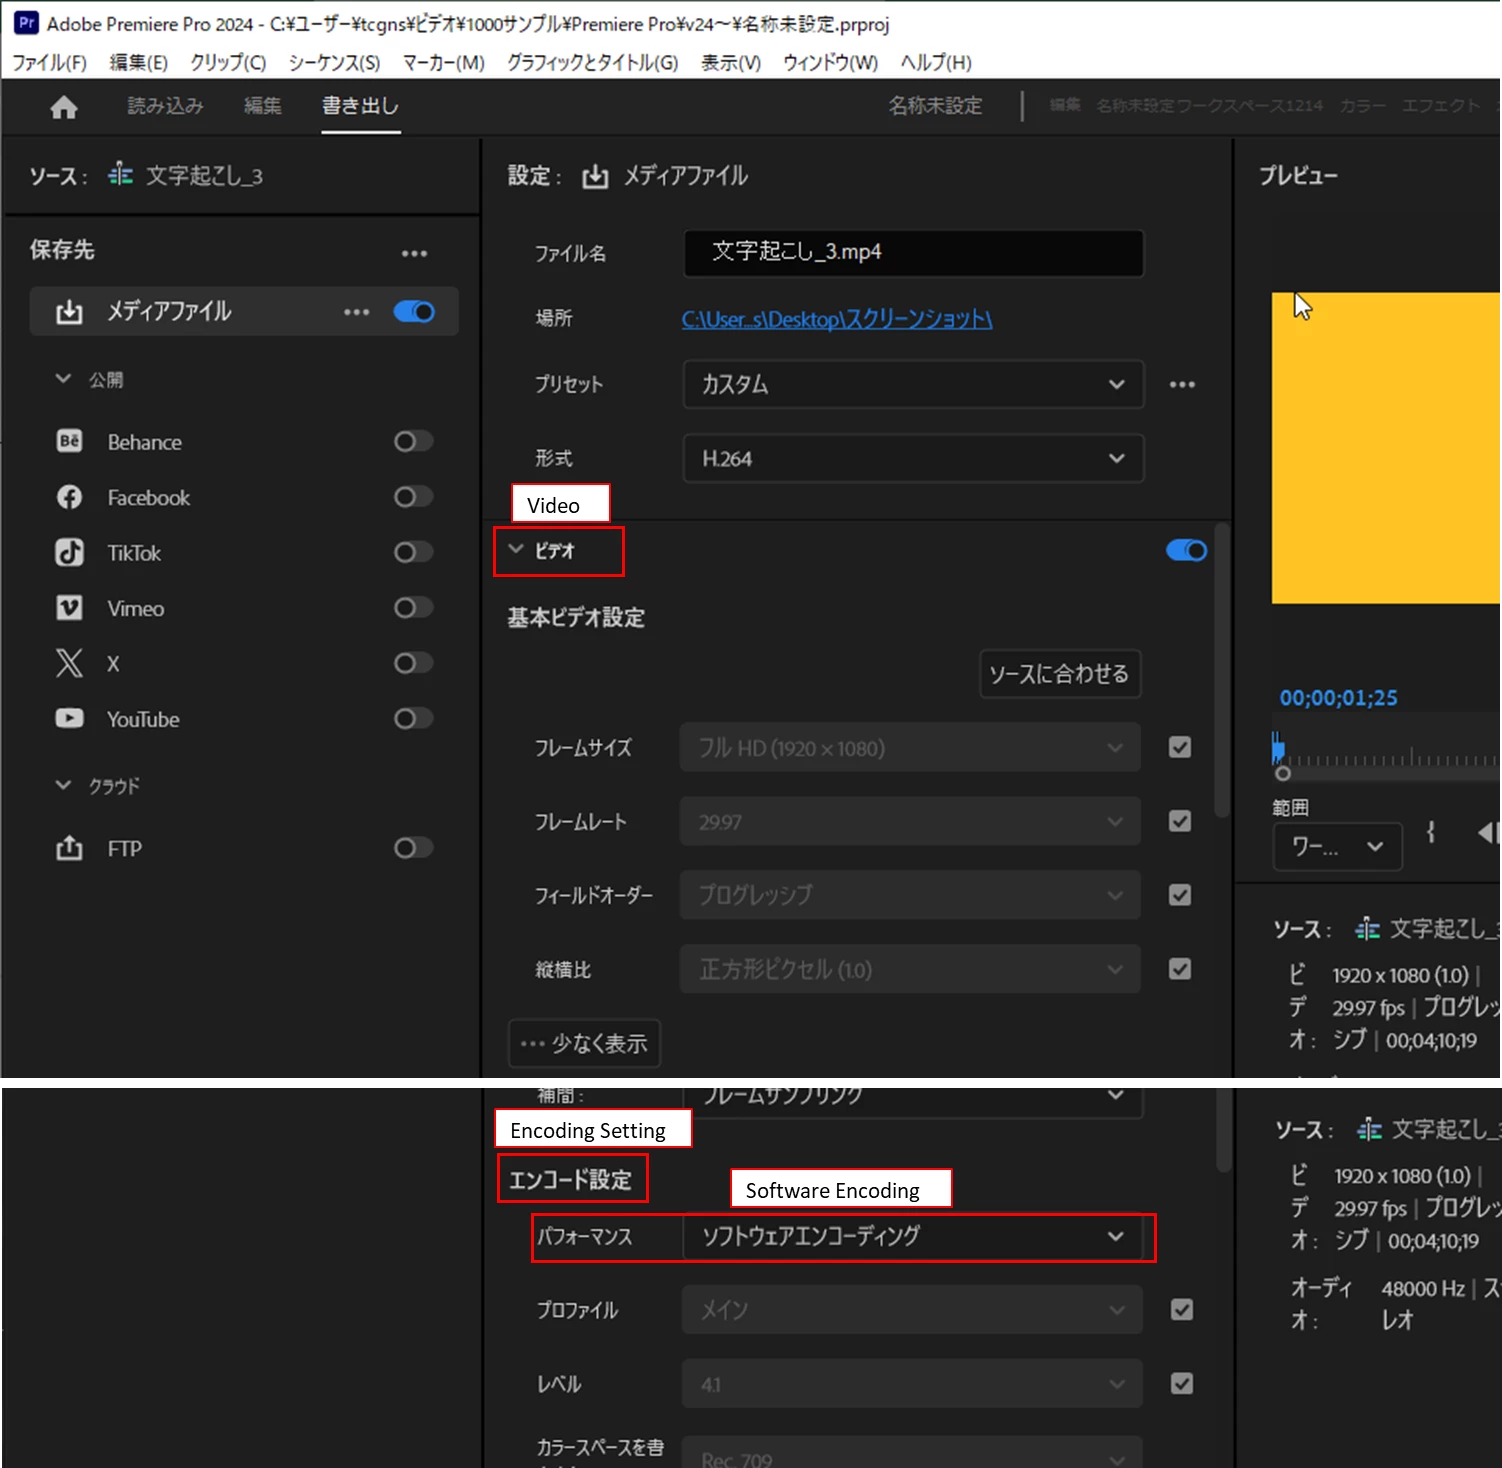Click the preview timeline playhead
The image size is (1502, 1468).
coord(1278,750)
